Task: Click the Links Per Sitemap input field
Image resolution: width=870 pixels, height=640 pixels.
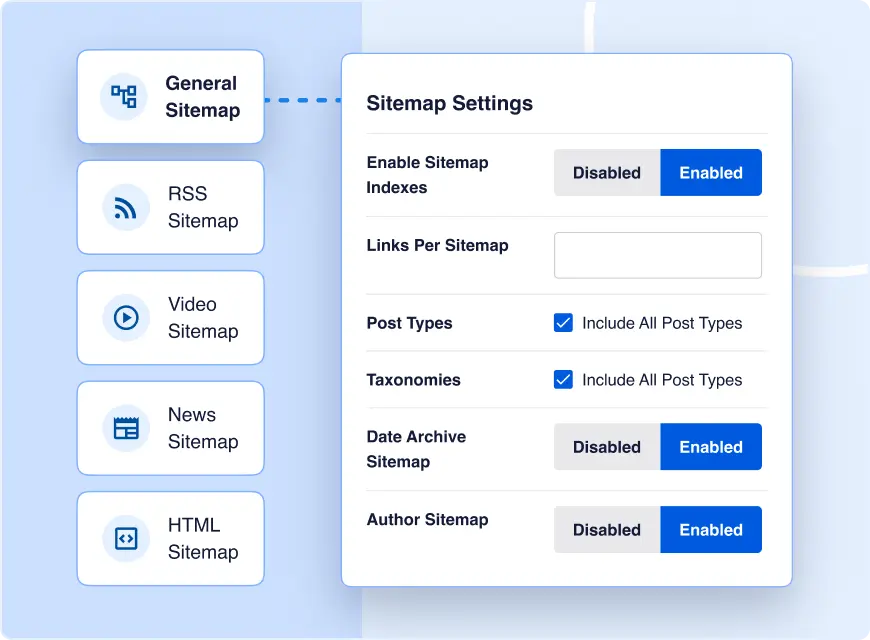Action: point(657,255)
